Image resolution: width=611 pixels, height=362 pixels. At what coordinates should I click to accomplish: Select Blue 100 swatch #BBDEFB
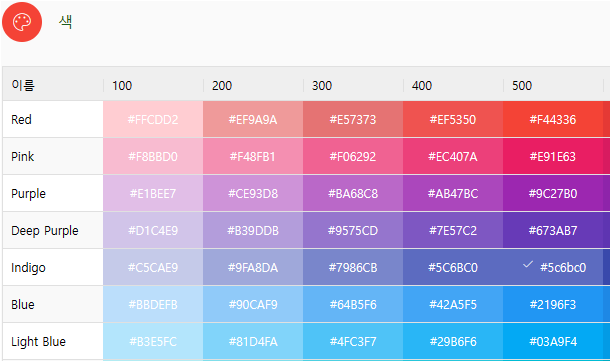[153, 304]
